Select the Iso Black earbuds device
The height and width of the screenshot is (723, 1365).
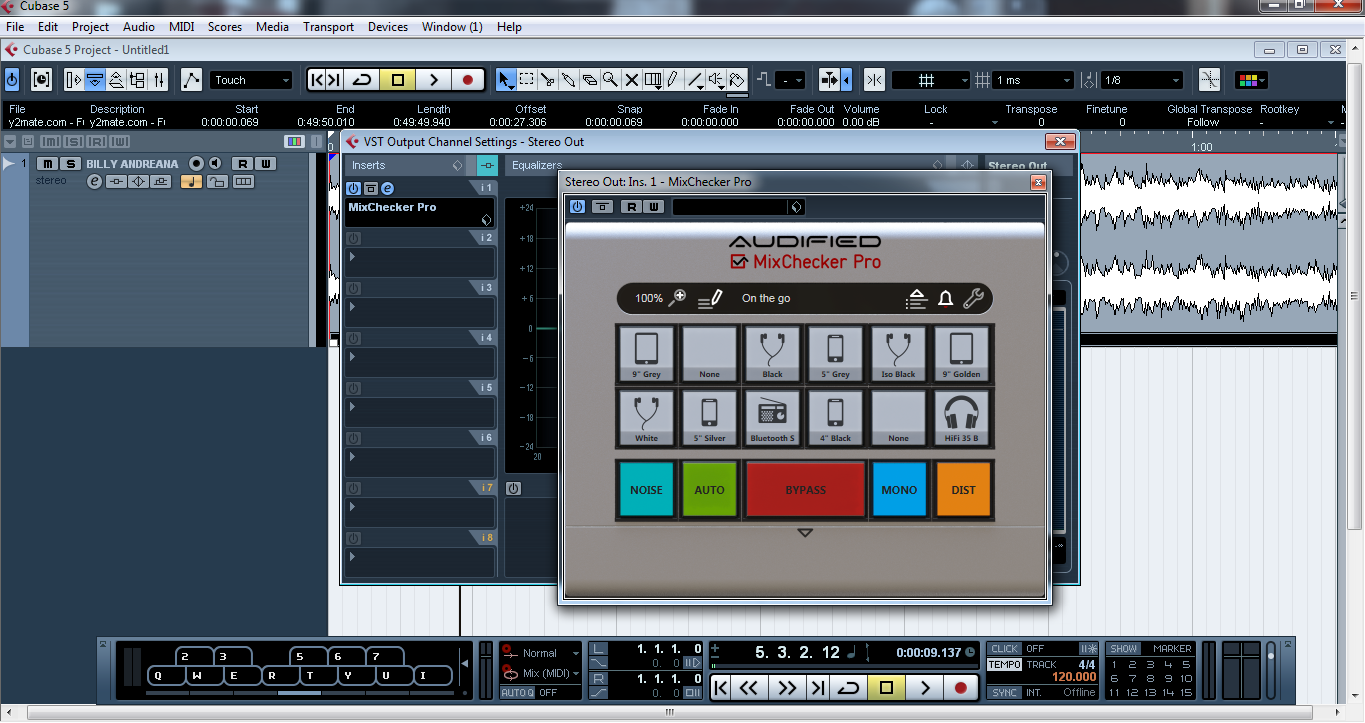[898, 354]
